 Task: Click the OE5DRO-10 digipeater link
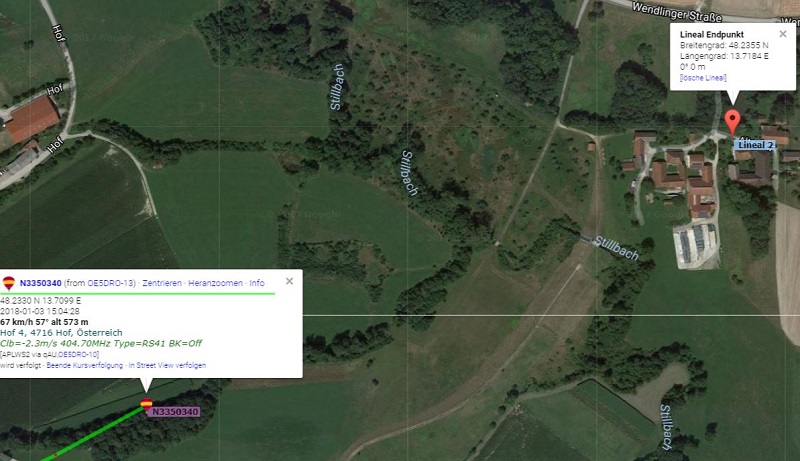(78, 354)
